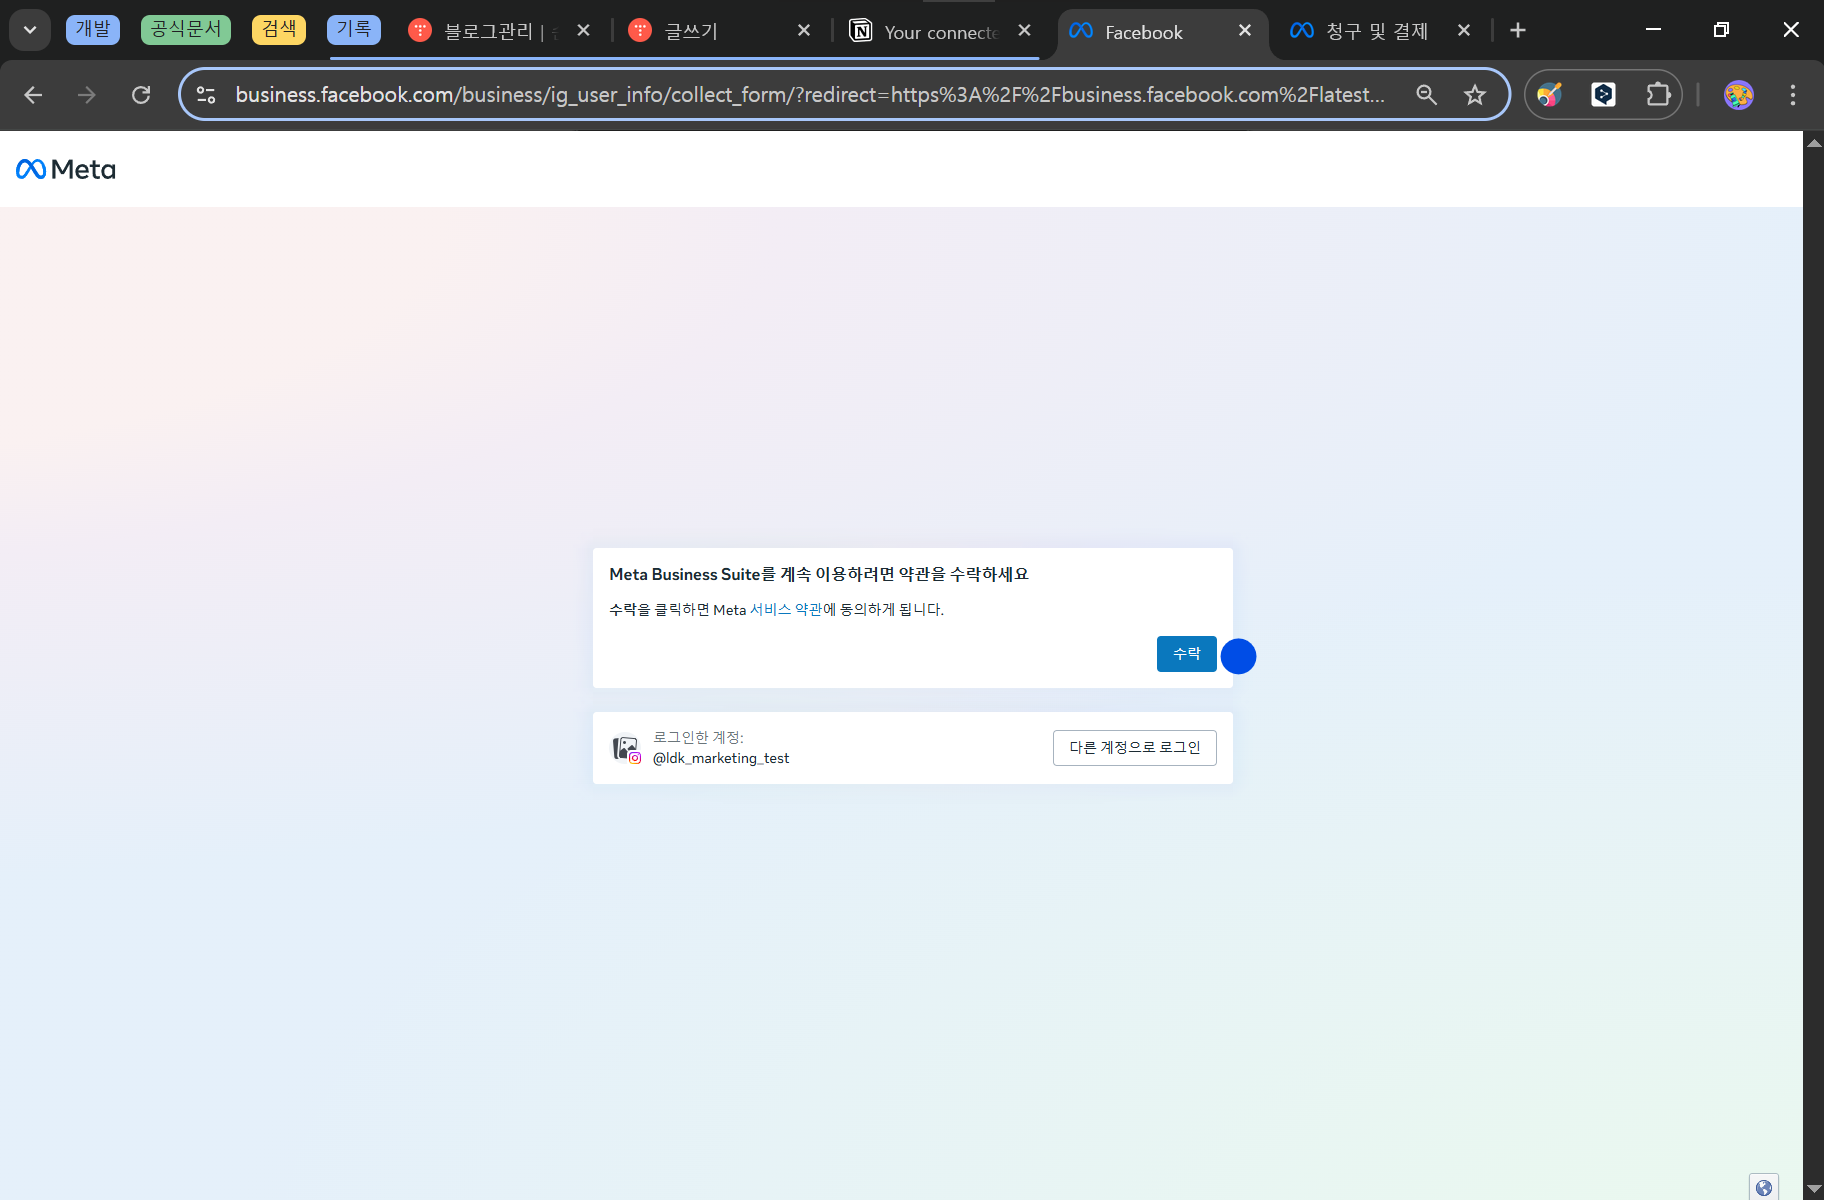Expand the tab search dropdown arrow
This screenshot has height=1200, width=1824.
30,30
